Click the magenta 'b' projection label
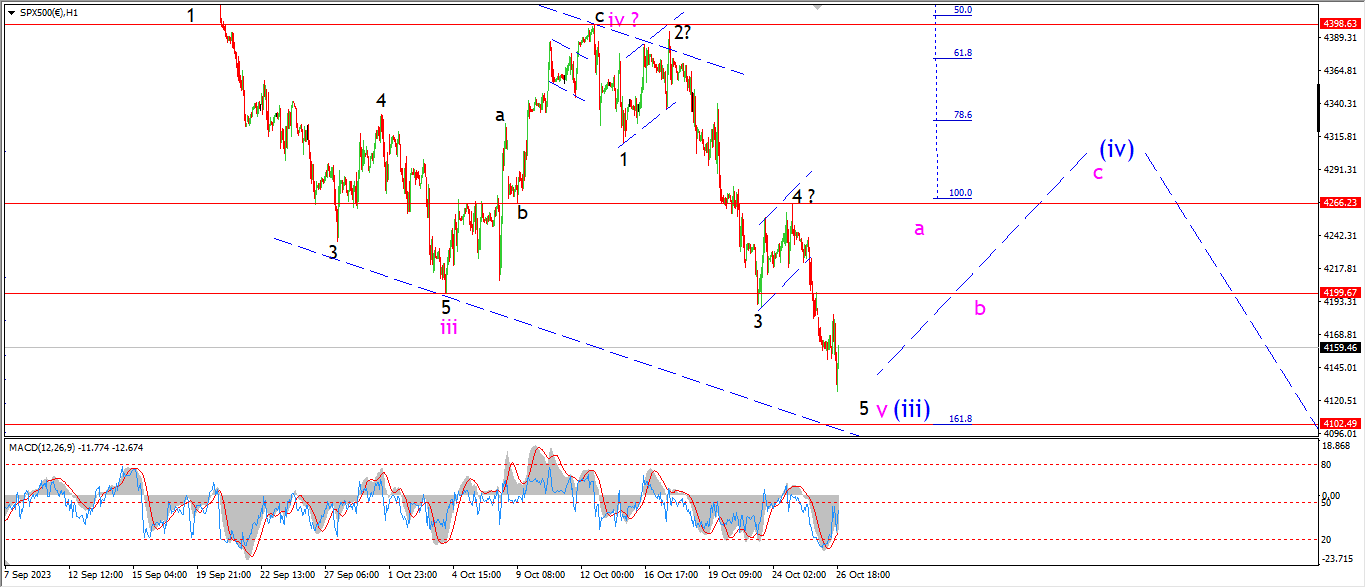 tap(980, 308)
